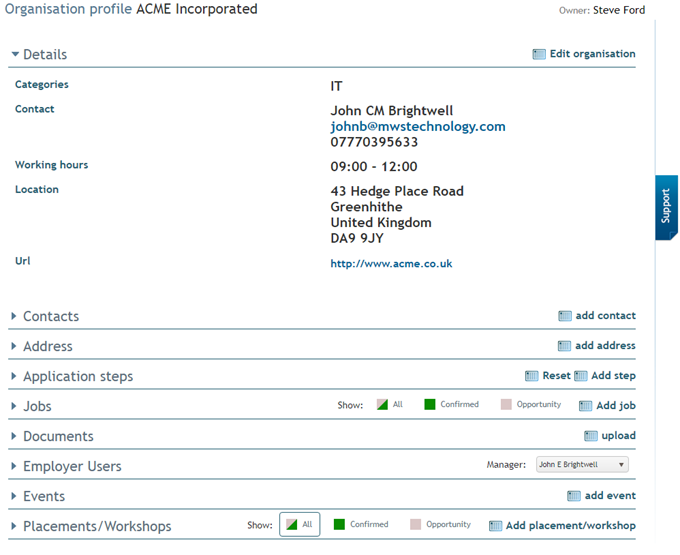
Task: Select All filter in Placements/Workshops
Action: (x=300, y=525)
